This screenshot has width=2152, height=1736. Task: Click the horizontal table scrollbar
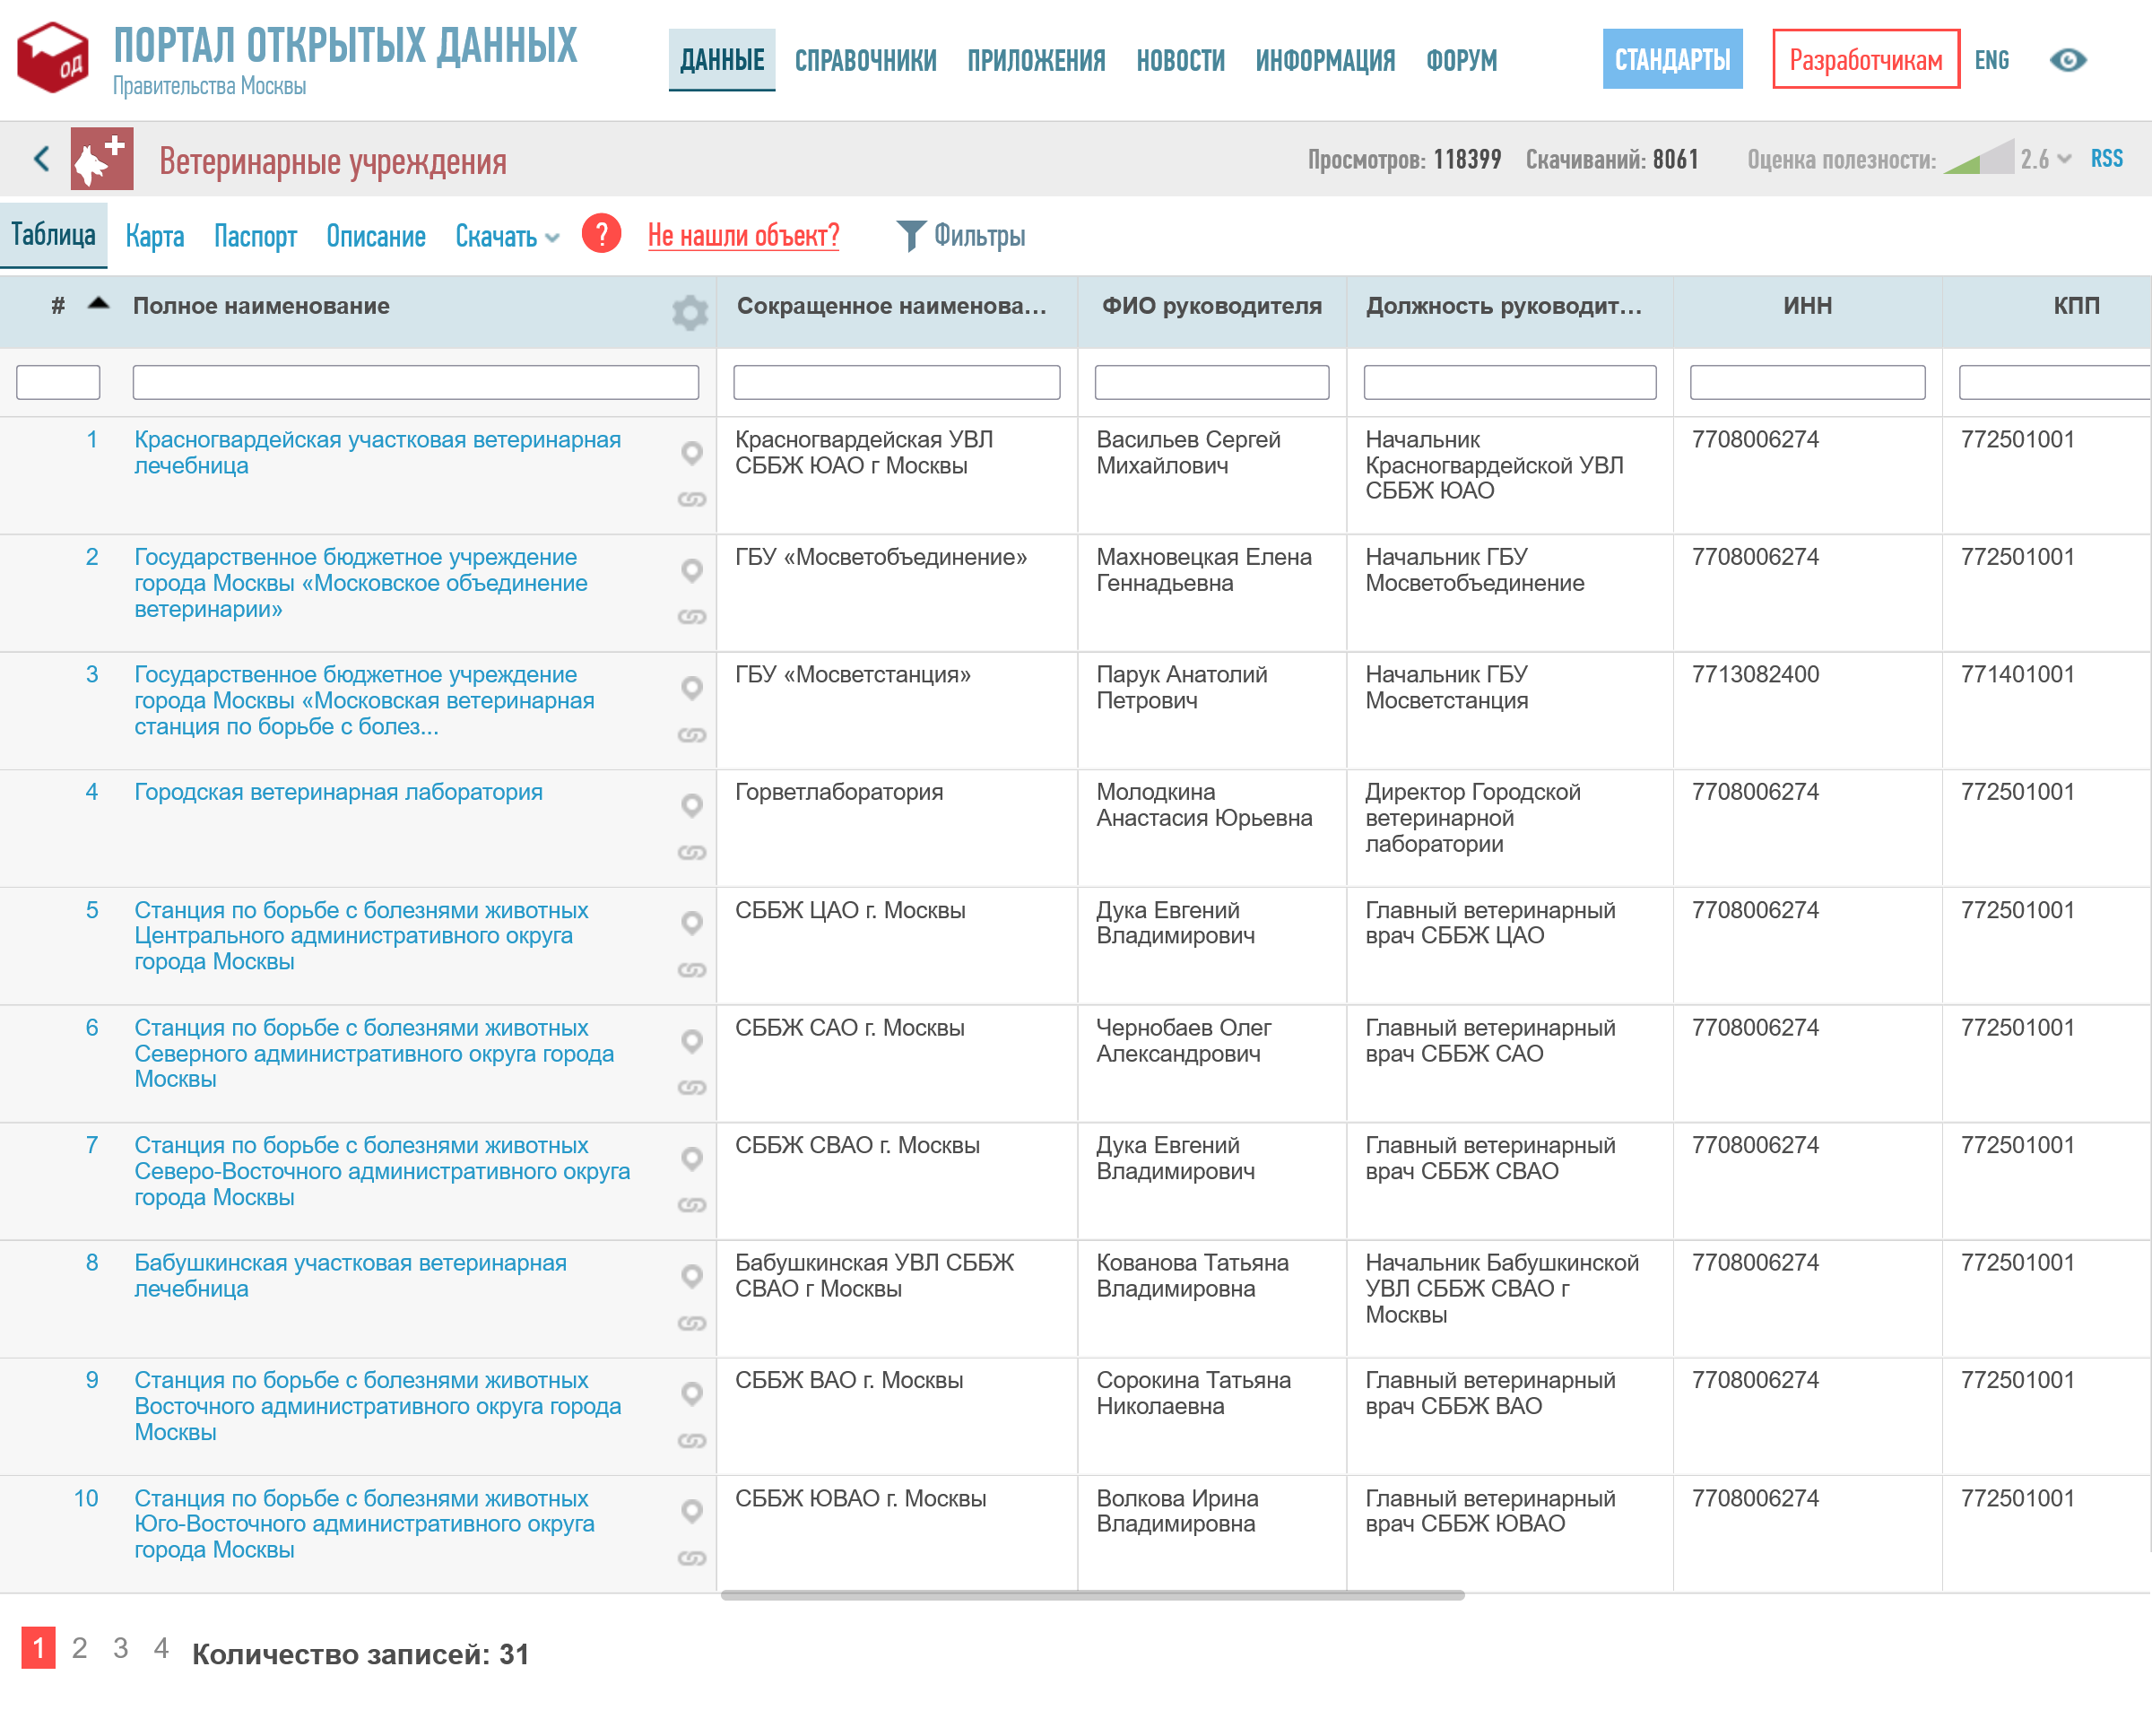[1092, 1595]
